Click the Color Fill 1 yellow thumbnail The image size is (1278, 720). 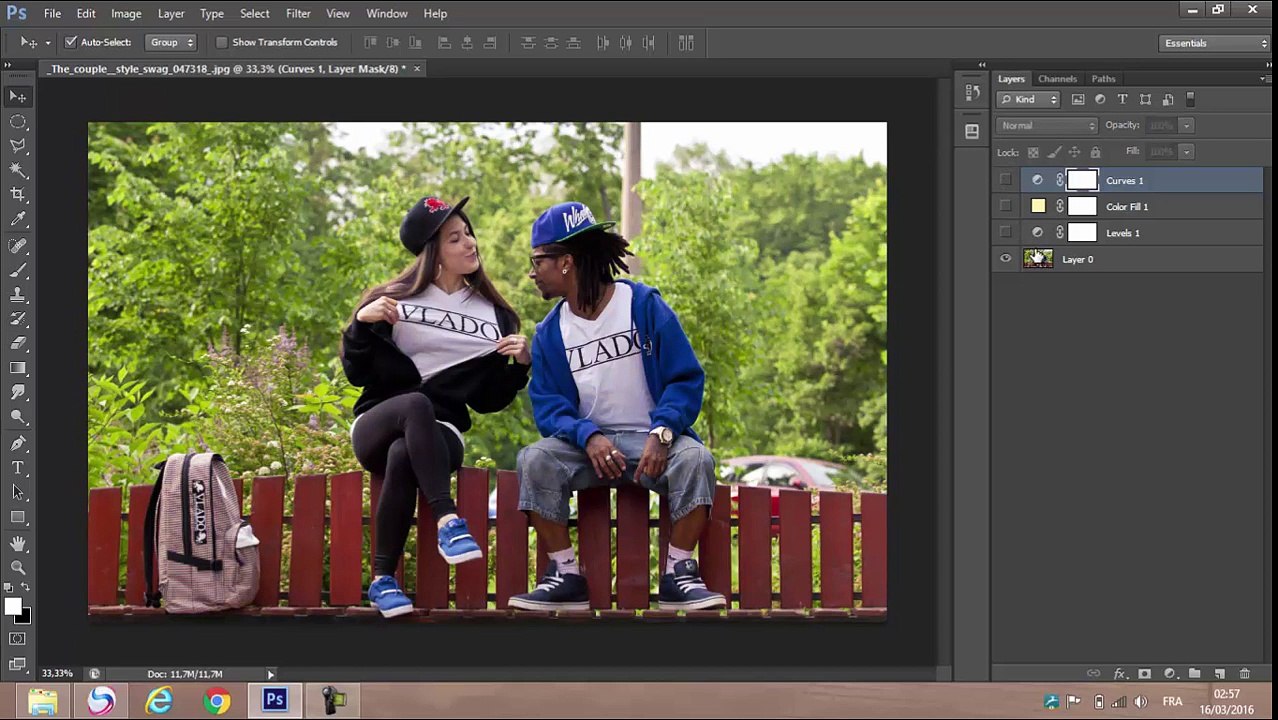point(1038,206)
